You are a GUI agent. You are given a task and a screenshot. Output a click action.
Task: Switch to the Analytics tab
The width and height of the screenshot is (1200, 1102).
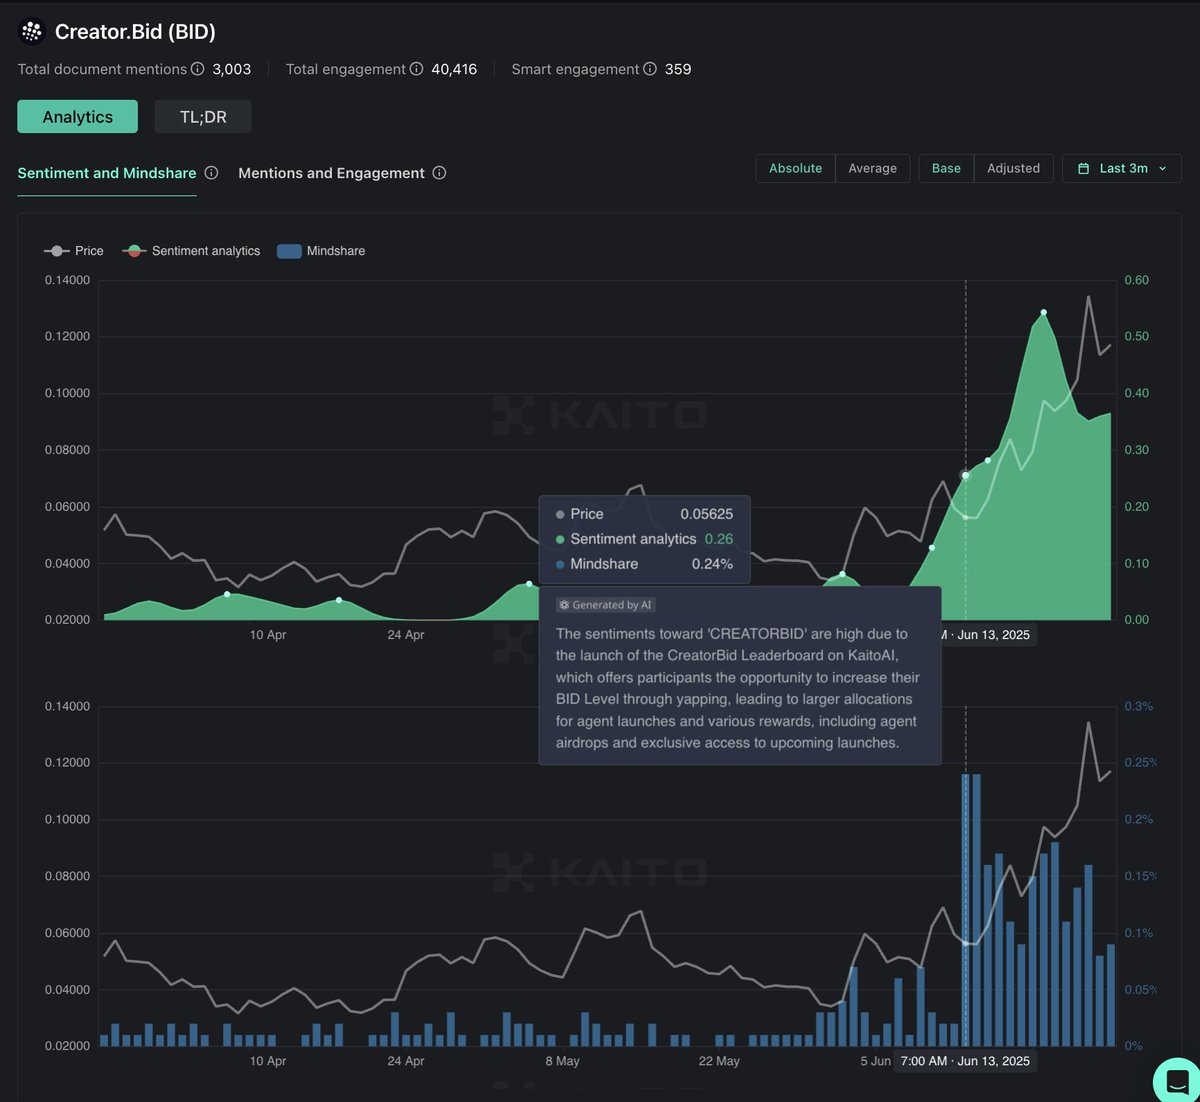click(78, 117)
